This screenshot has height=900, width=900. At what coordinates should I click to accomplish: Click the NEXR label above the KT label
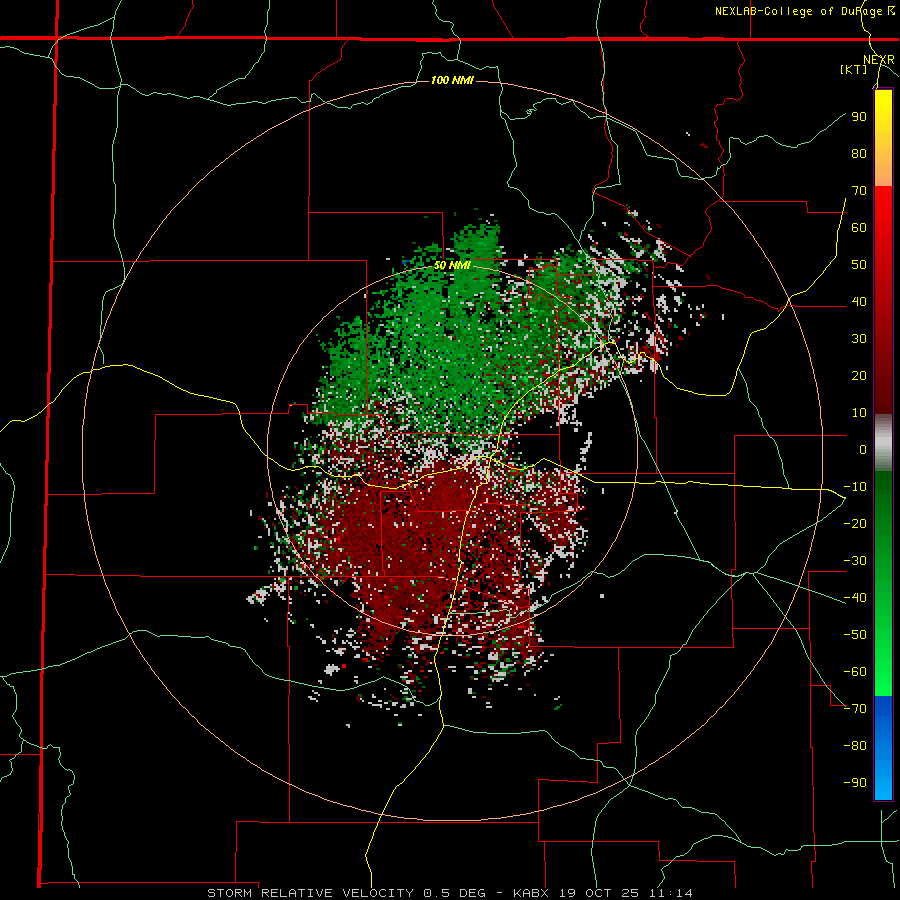pos(879,60)
